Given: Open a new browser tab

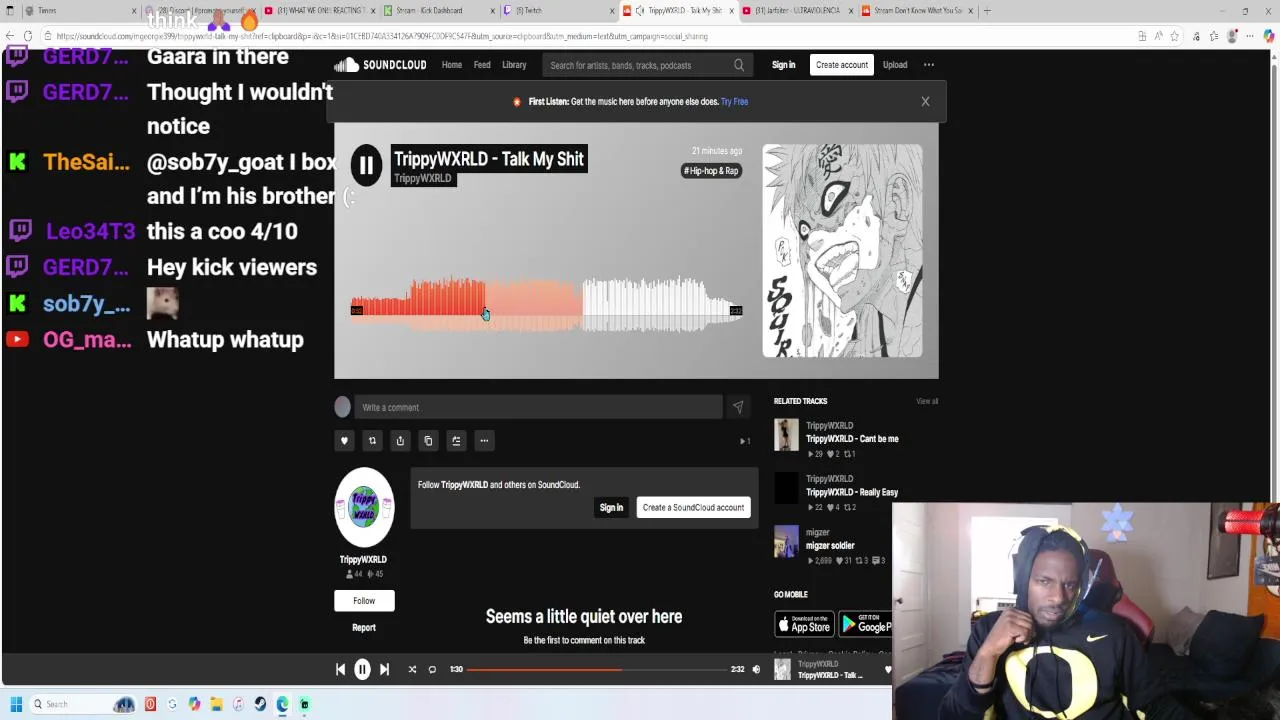Looking at the screenshot, I should tap(987, 10).
